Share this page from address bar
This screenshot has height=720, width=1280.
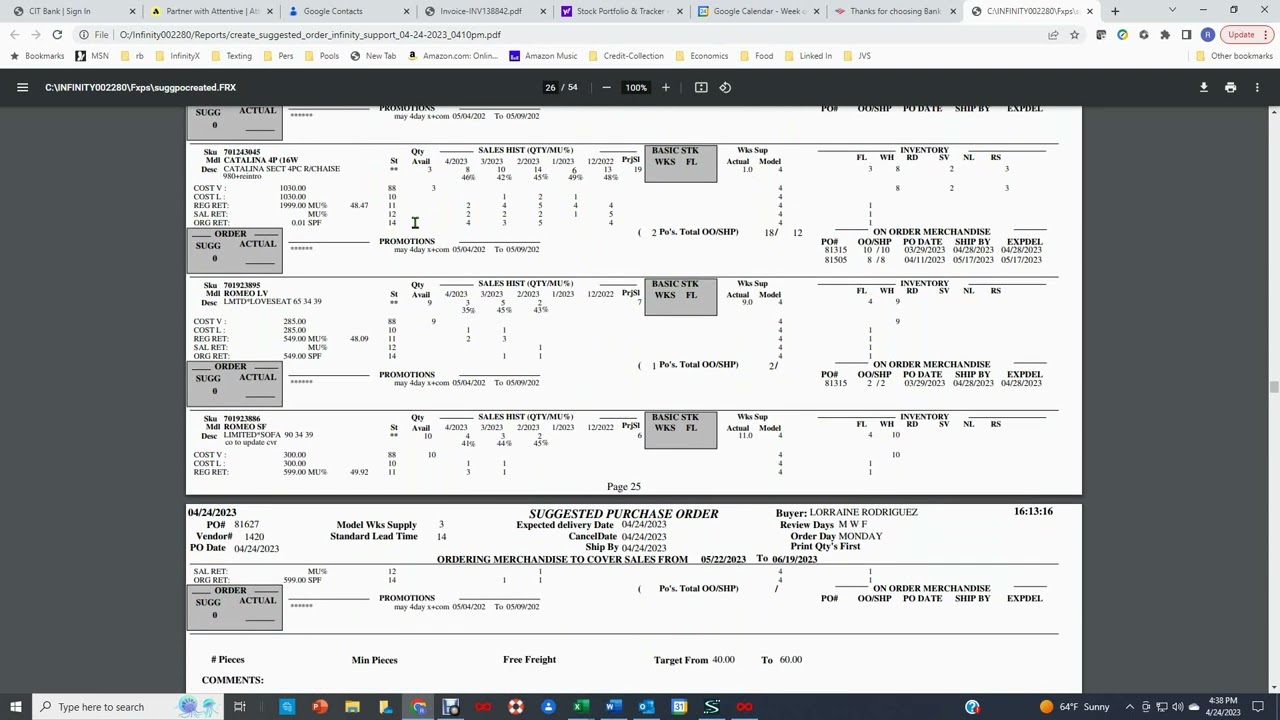click(1053, 34)
